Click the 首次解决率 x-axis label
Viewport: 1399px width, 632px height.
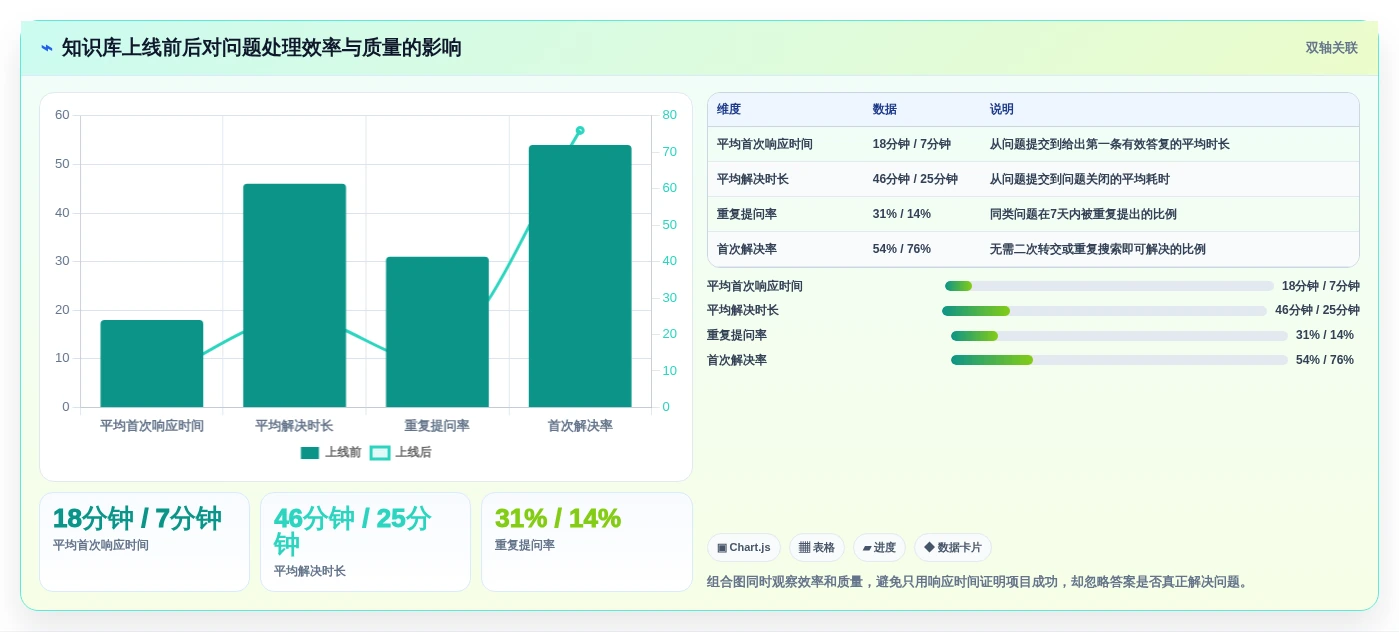click(x=580, y=426)
